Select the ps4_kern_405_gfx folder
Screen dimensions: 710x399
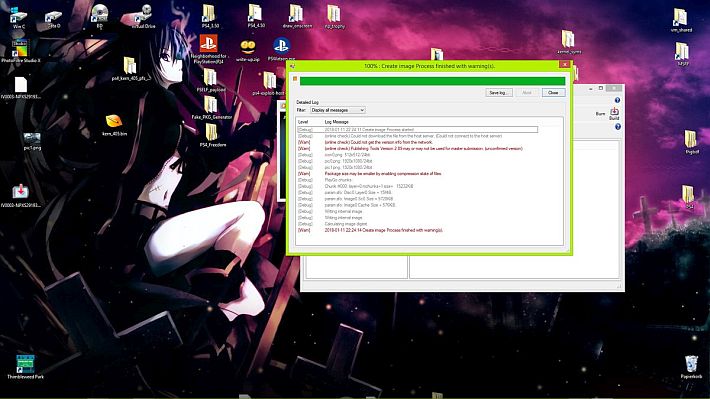[130, 69]
